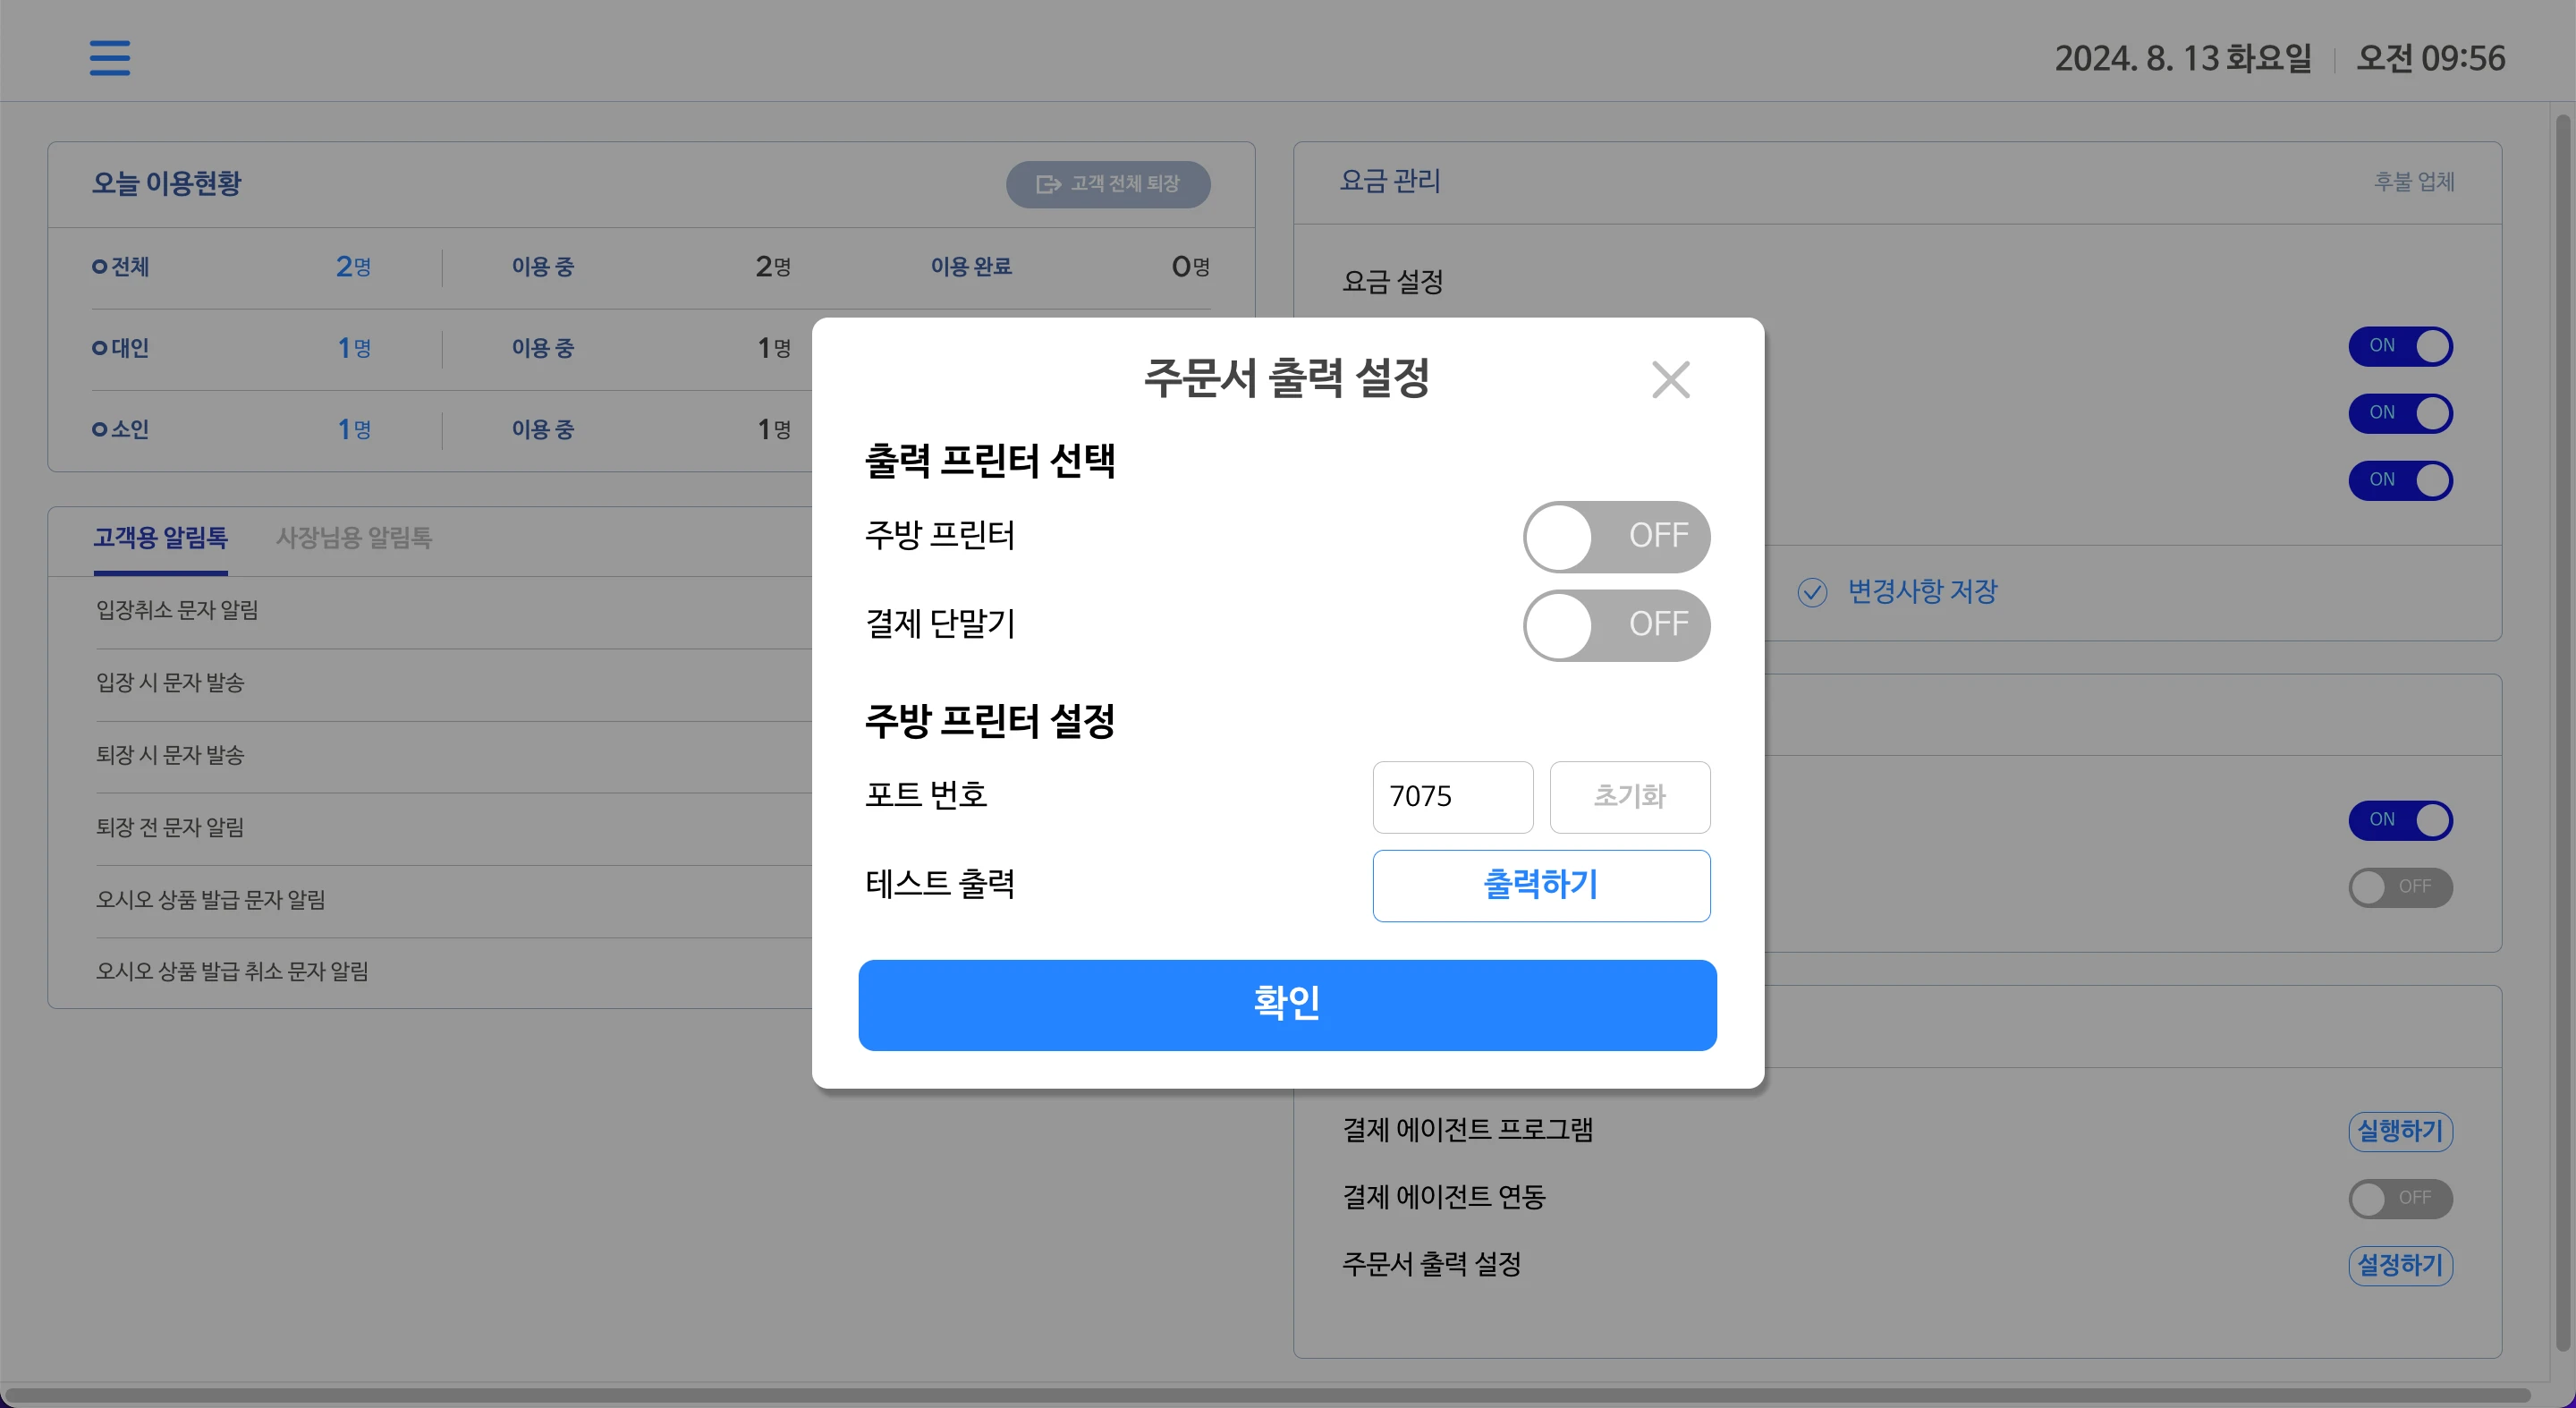Toggle first ON switch under 요금 설정
The height and width of the screenshot is (1408, 2576).
(x=2400, y=346)
